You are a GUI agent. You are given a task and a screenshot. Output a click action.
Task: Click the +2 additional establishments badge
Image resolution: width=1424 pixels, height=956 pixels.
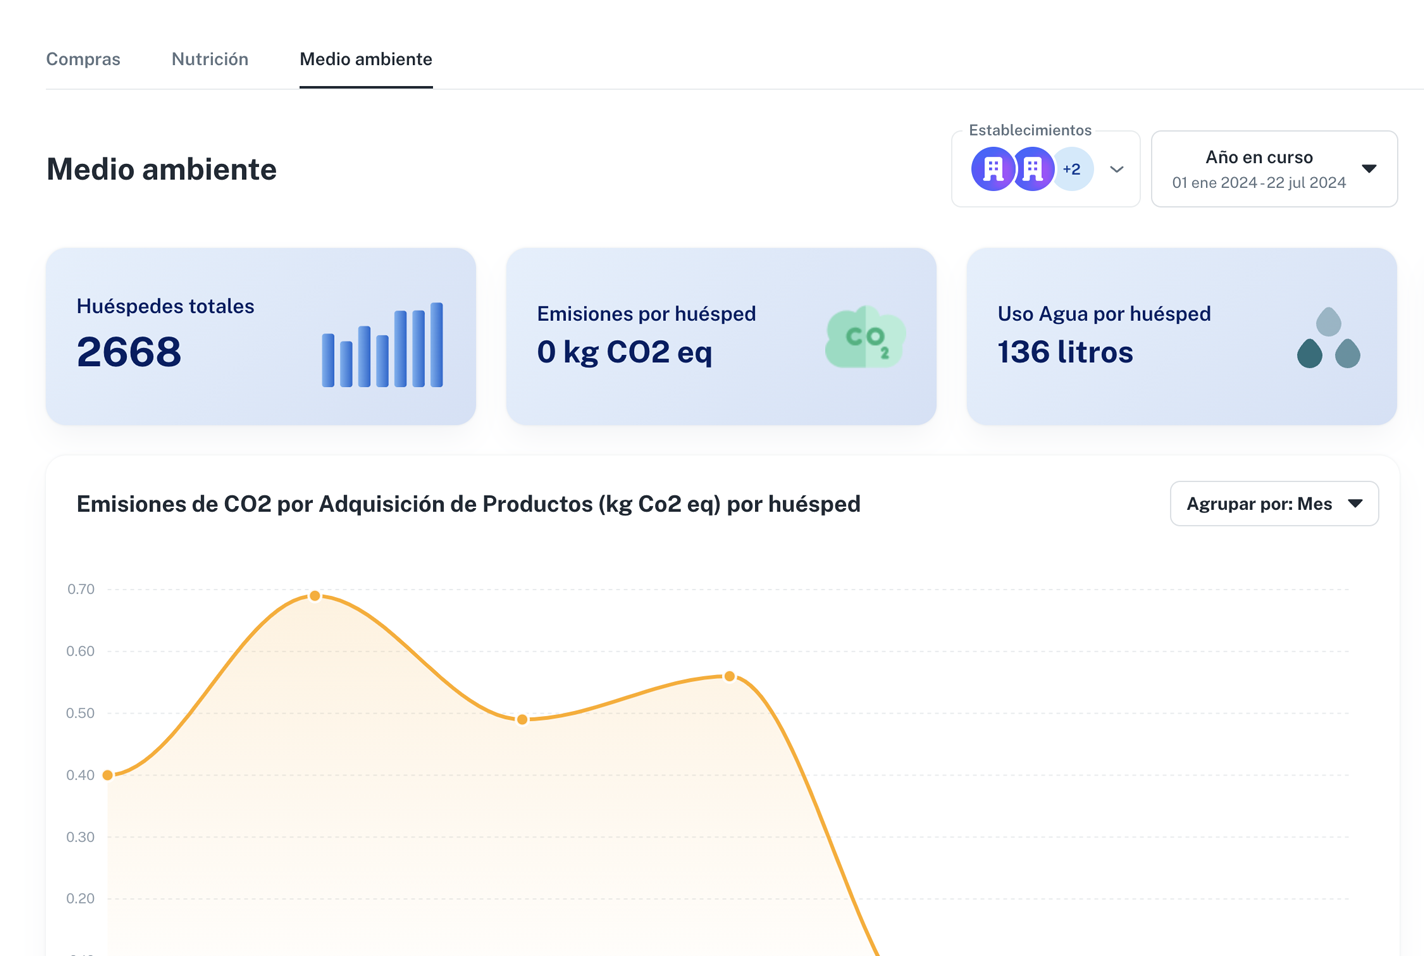1073,169
